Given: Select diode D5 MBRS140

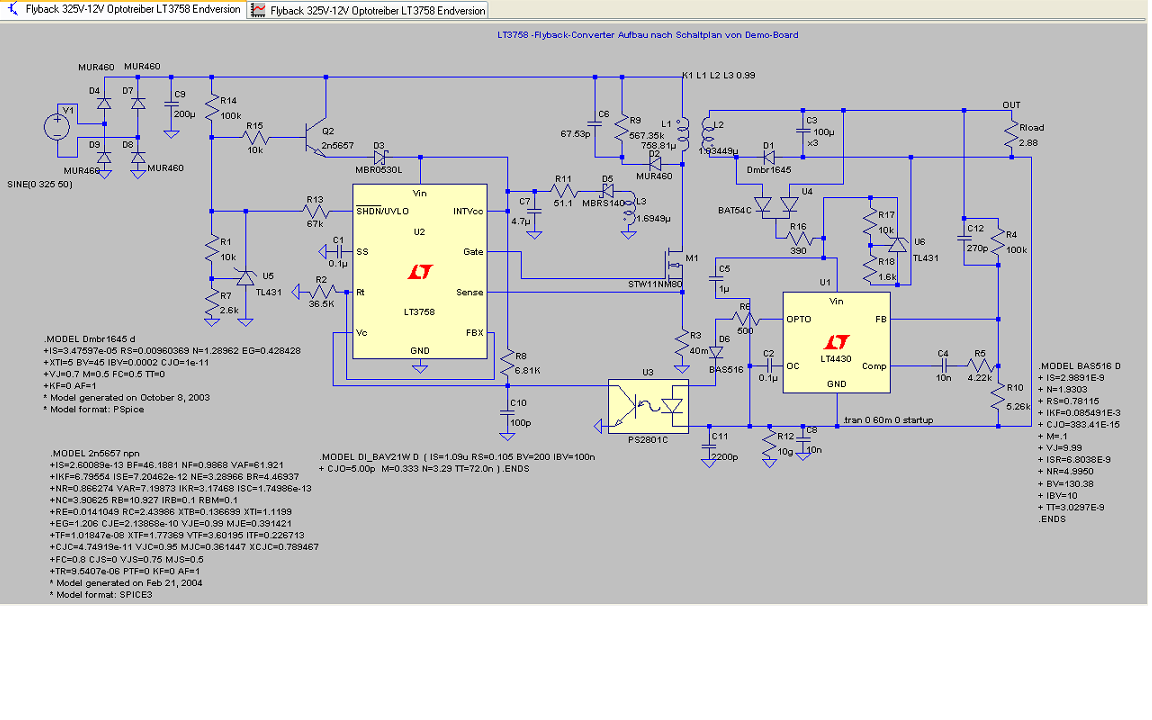Looking at the screenshot, I should point(607,192).
